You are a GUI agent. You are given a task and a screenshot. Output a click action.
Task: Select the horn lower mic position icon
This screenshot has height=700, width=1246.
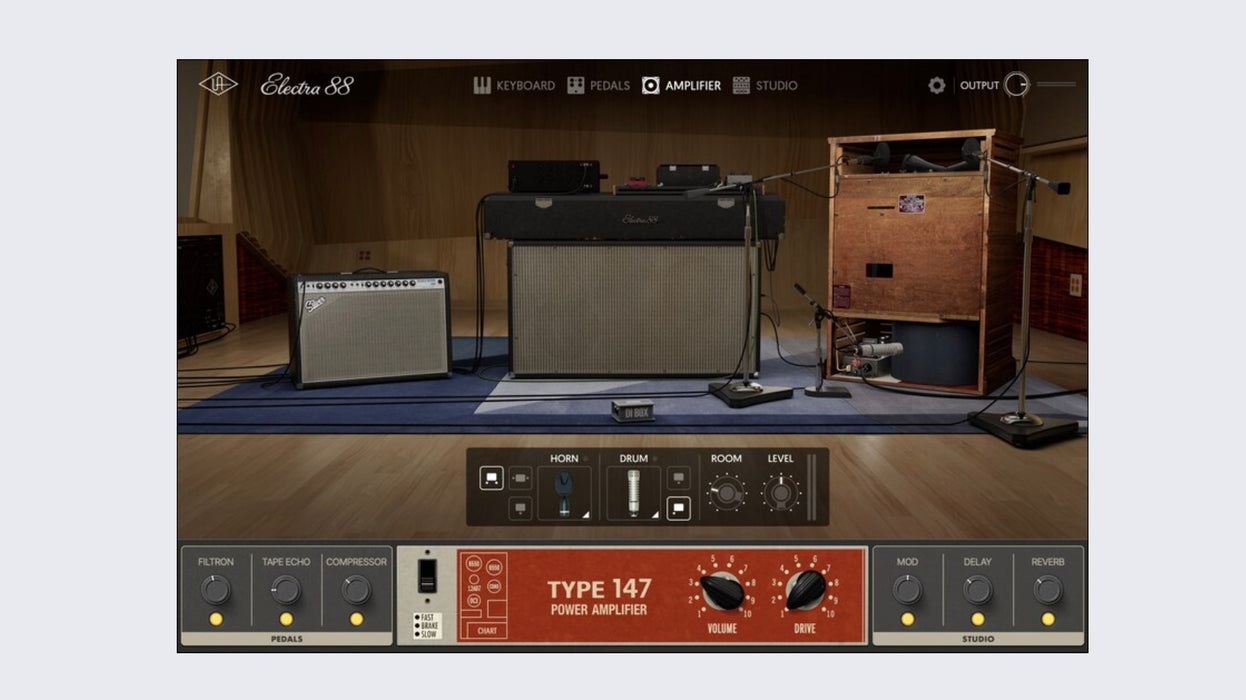520,508
